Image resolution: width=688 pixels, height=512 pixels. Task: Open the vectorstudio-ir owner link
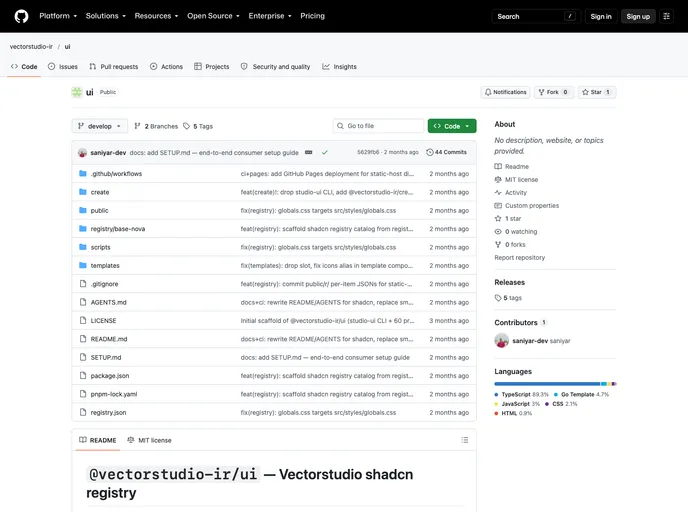coord(31,47)
